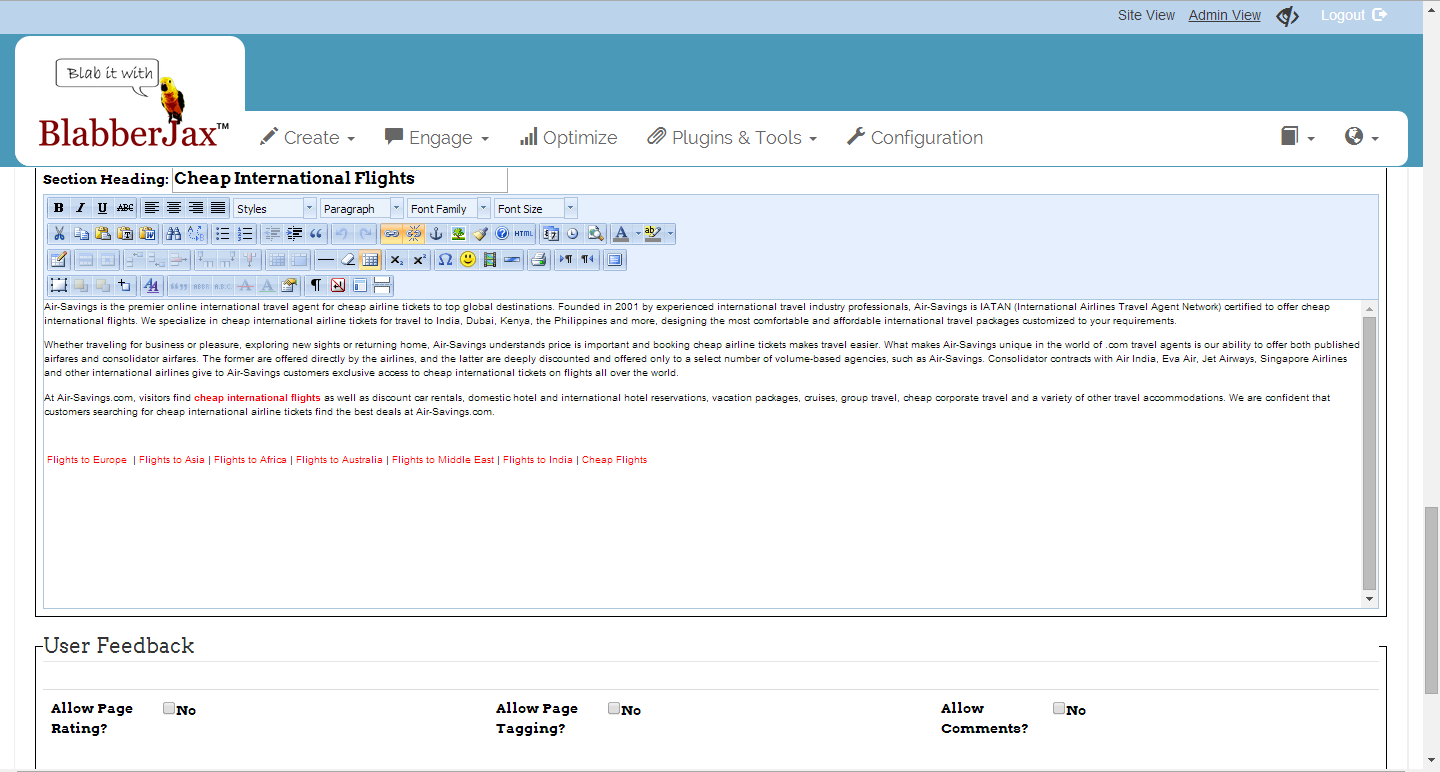This screenshot has height=772, width=1440.
Task: Click the Find binoculars icon
Action: point(173,234)
